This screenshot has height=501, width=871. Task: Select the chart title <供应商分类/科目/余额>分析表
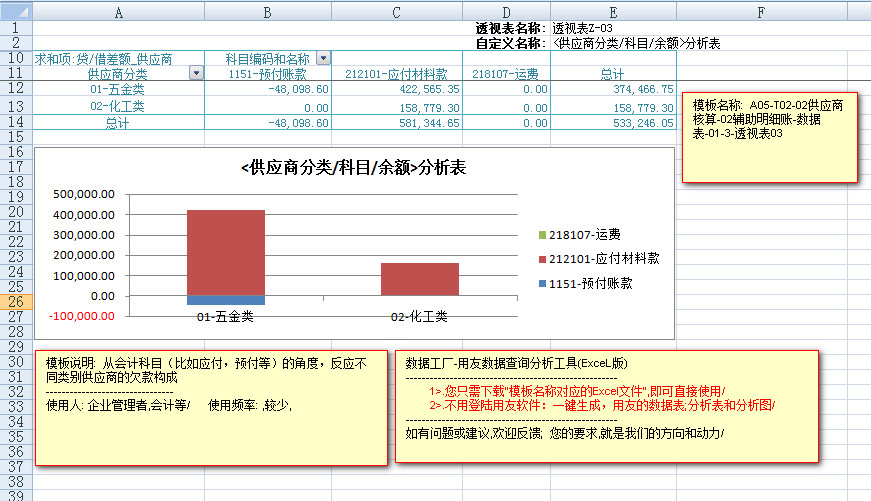pos(353,168)
